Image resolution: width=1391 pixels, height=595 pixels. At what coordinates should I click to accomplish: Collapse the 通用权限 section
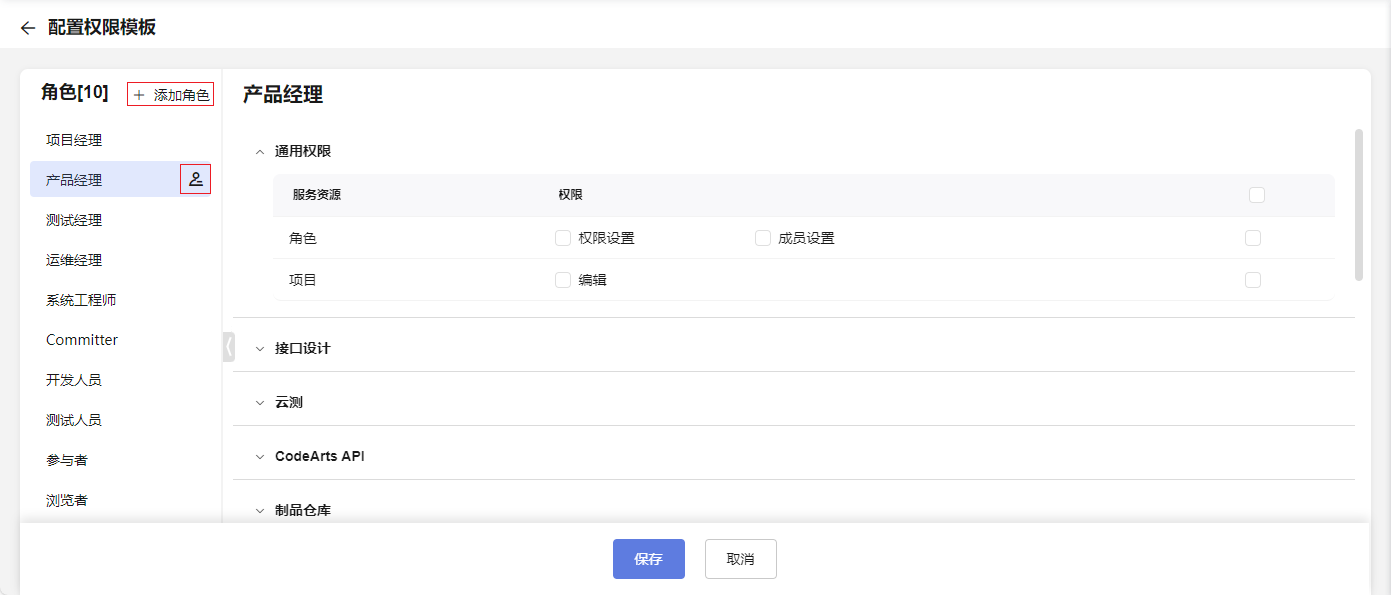[x=260, y=152]
